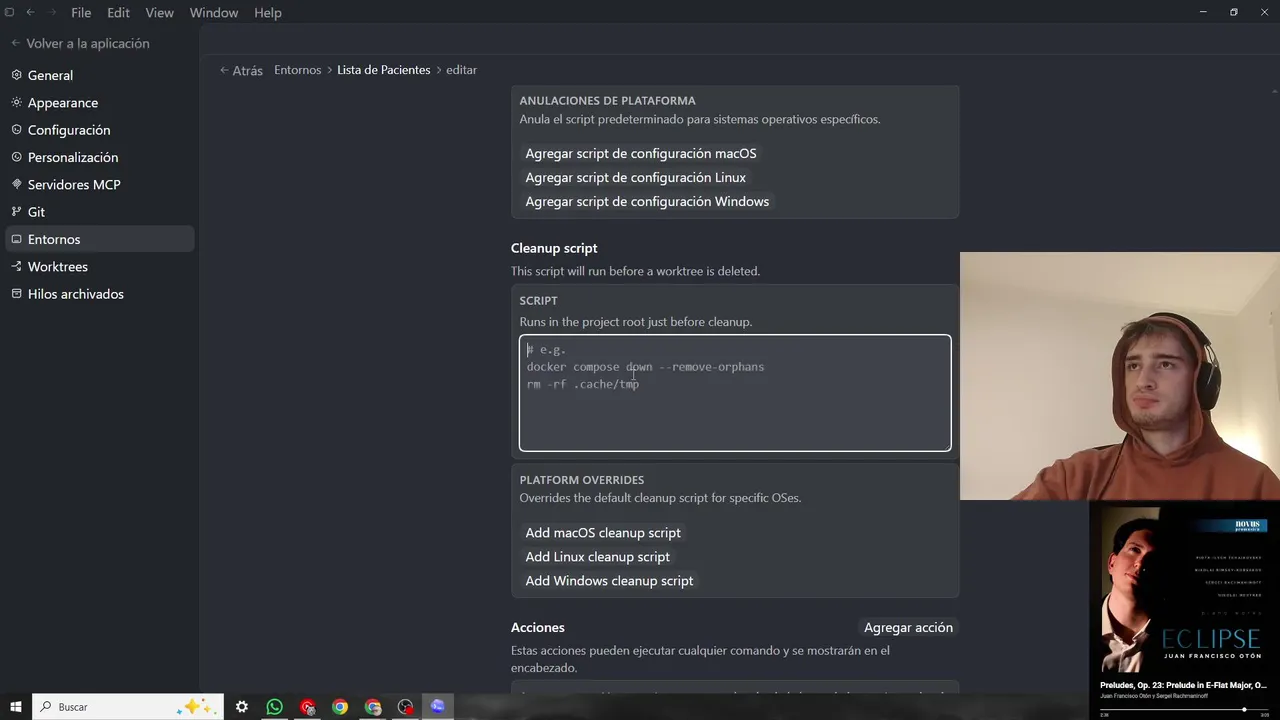Click the Worktrees sidebar icon
This screenshot has height=720, width=1280.
point(16,266)
